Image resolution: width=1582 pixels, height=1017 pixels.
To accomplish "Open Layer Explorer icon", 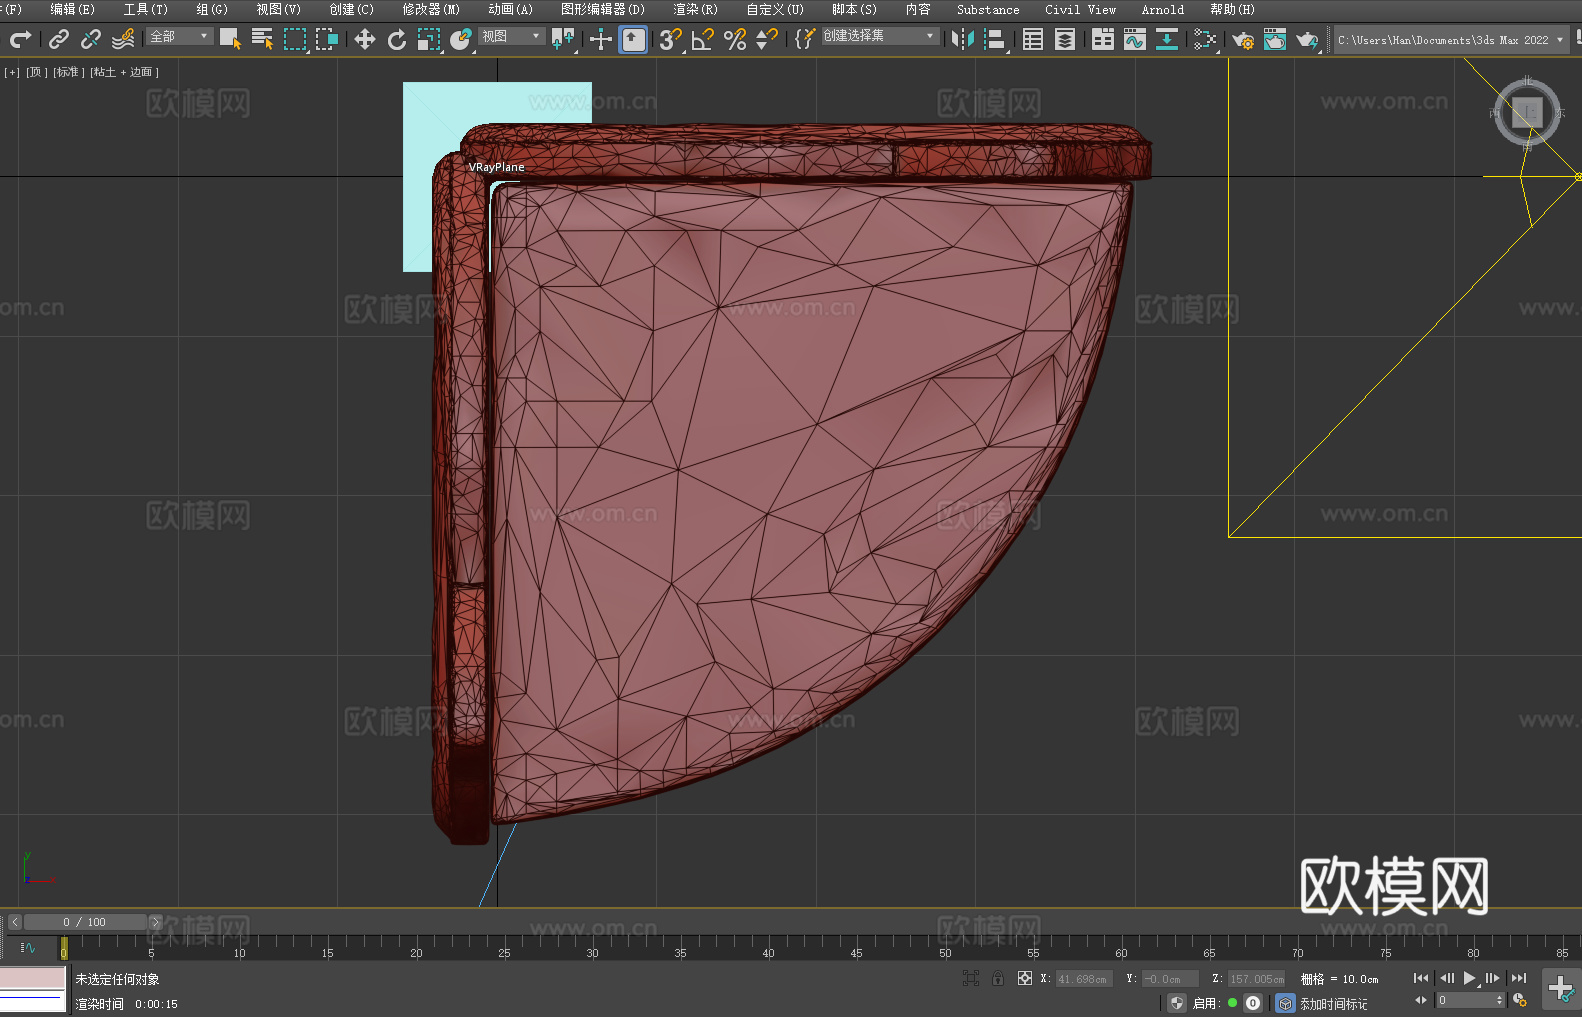I will [1065, 39].
